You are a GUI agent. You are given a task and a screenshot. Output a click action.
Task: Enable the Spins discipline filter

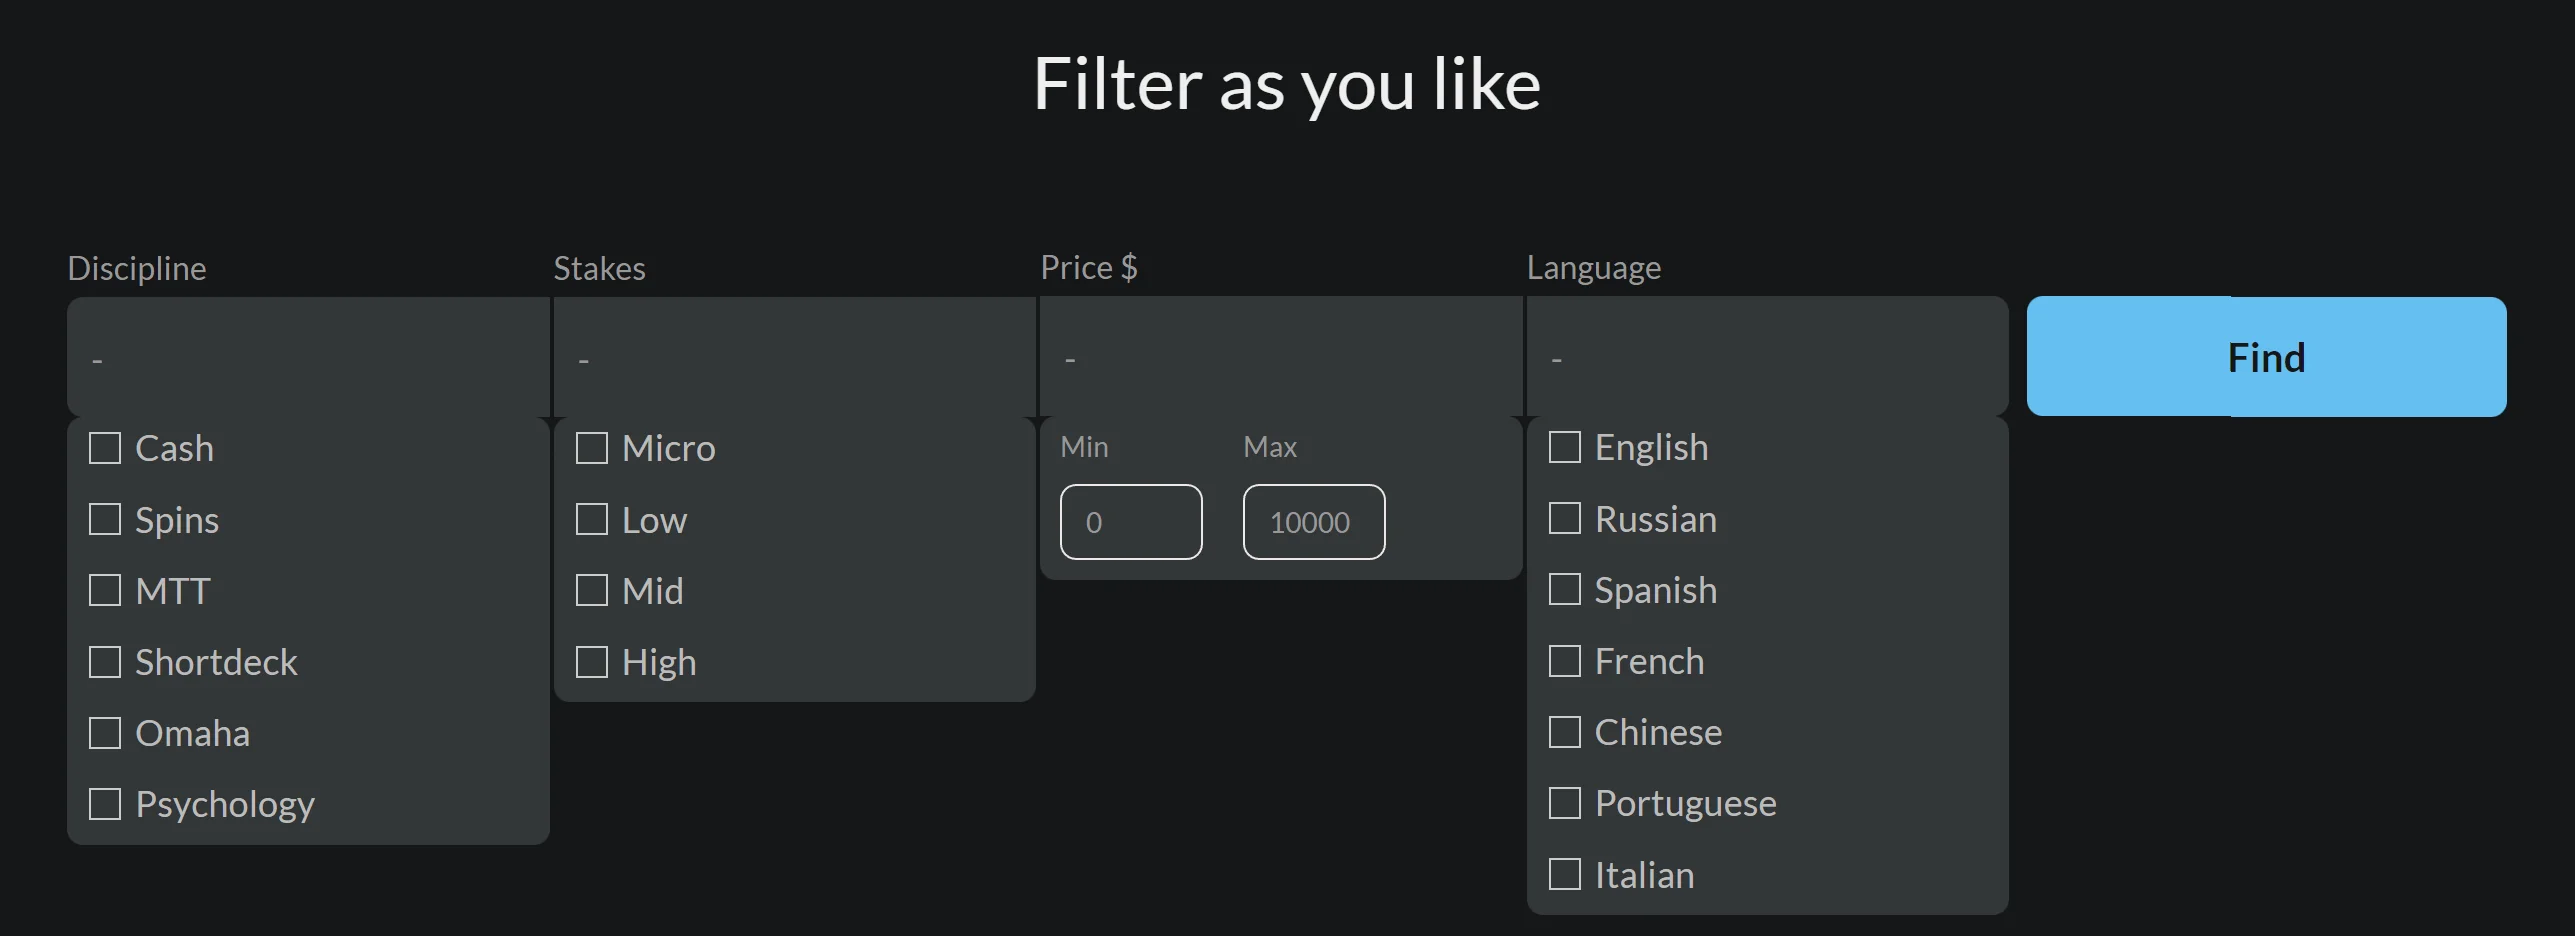(105, 519)
